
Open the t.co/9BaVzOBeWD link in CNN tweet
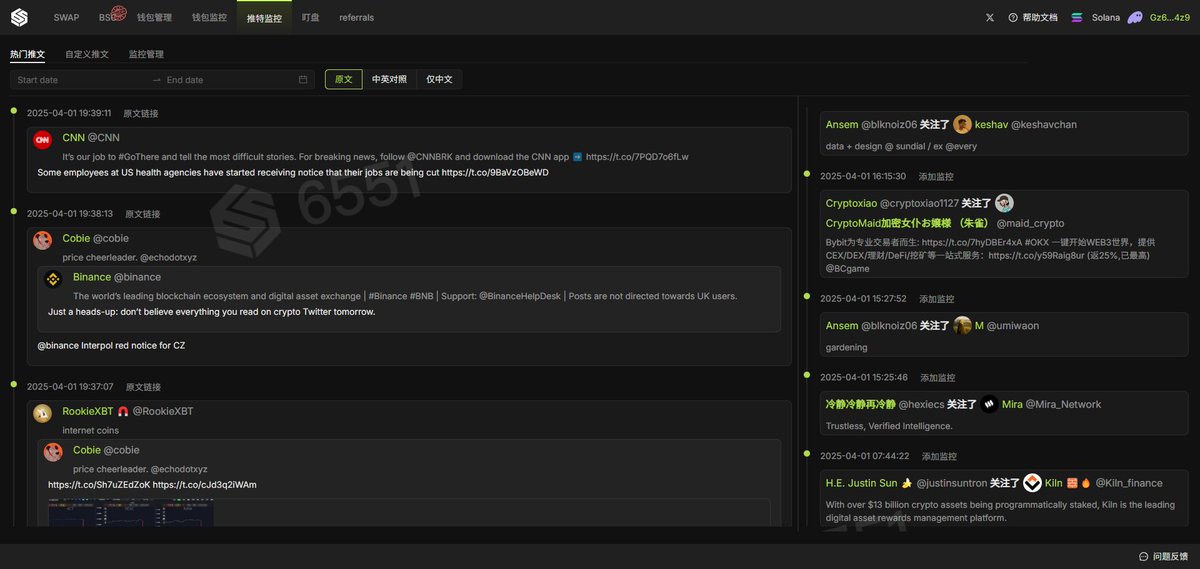click(495, 172)
